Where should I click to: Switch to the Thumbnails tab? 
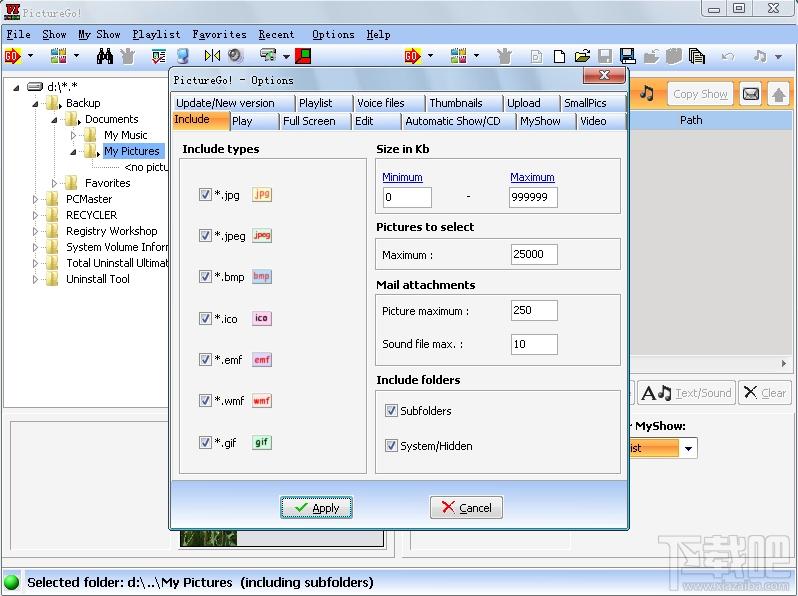[x=456, y=103]
